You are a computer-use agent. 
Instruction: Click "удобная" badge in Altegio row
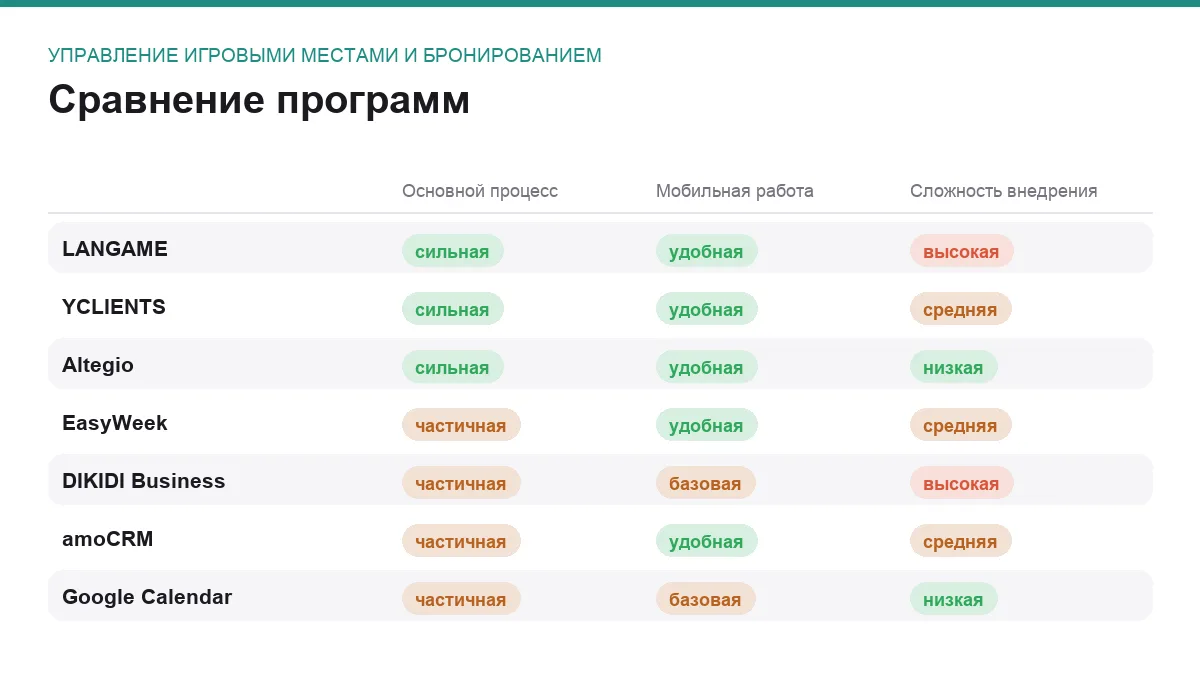(707, 367)
